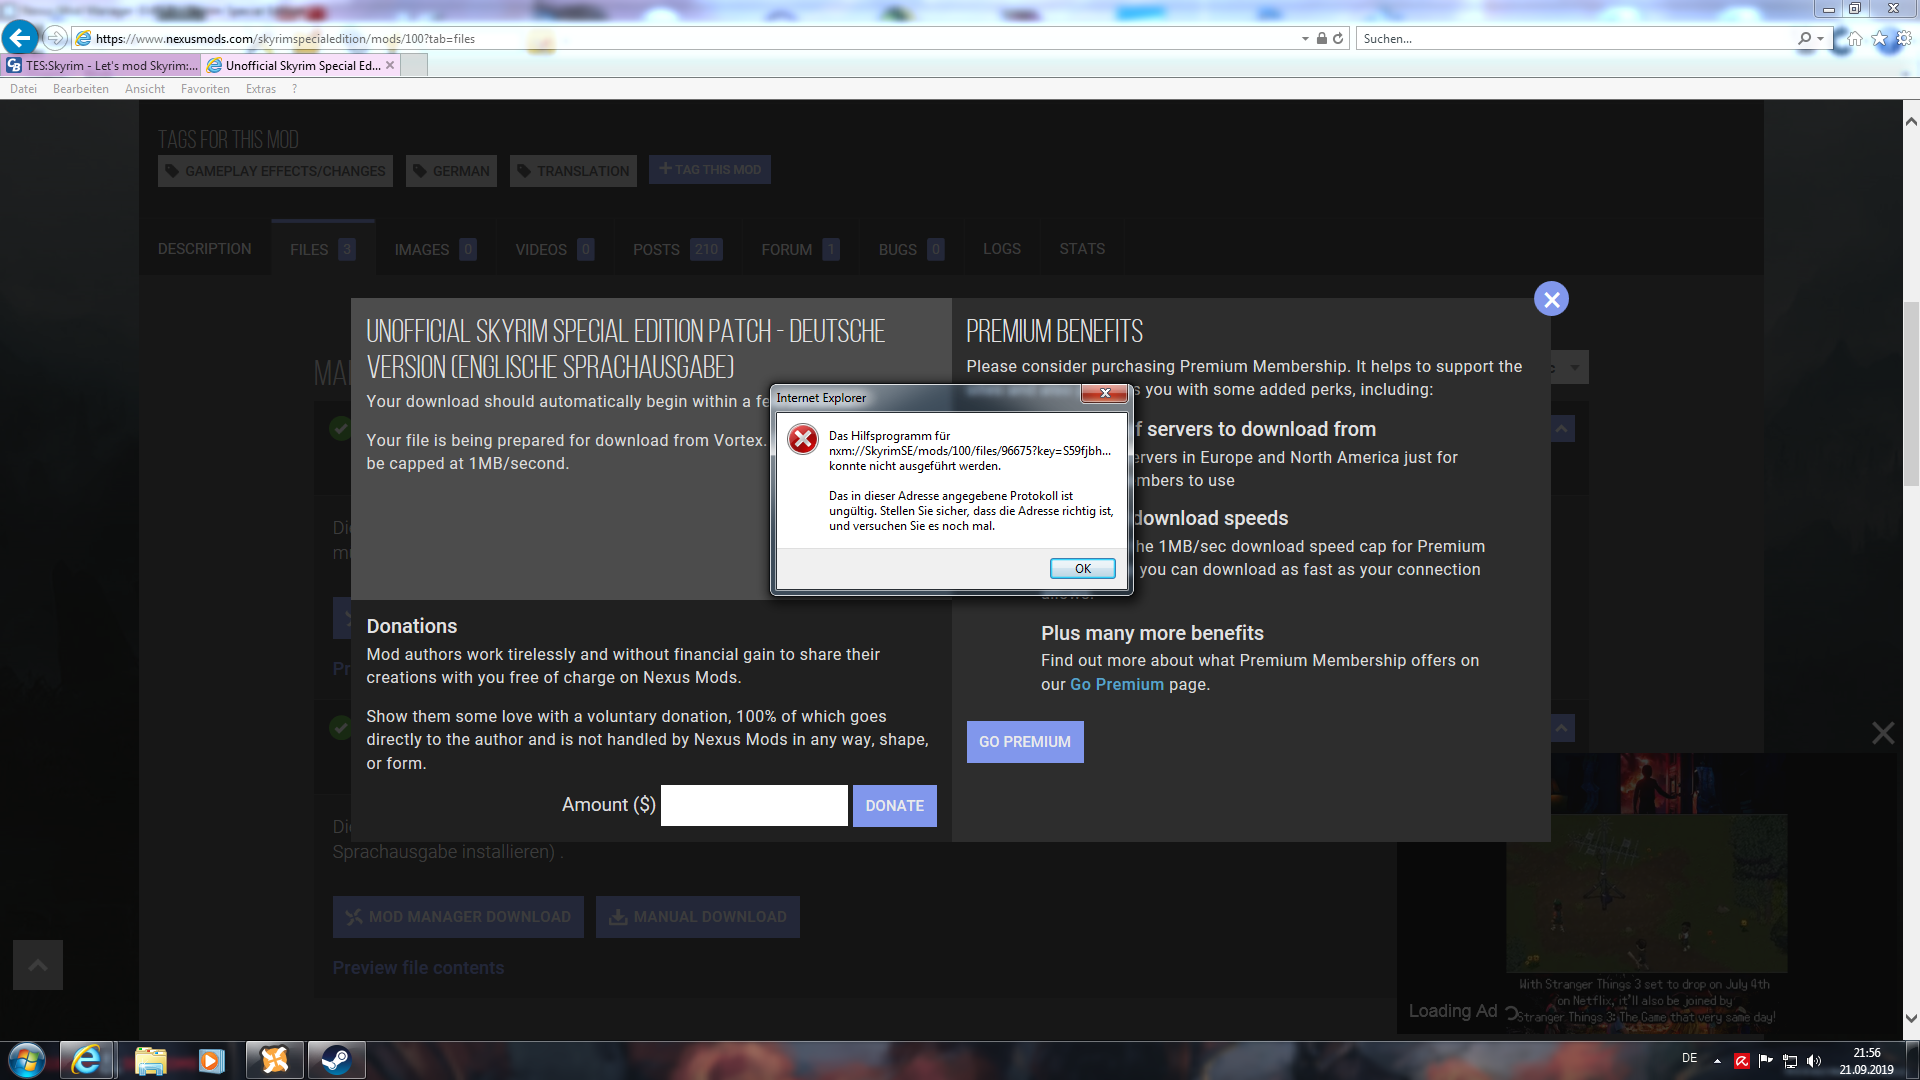Screen dimensions: 1920x1080
Task: Expand the search provider dropdown arrow
Action: [x=1820, y=39]
